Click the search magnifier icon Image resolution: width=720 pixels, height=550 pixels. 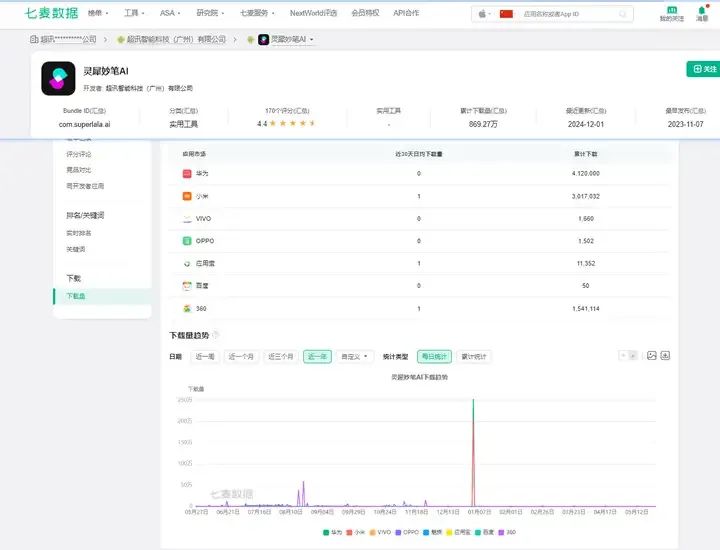coord(623,14)
